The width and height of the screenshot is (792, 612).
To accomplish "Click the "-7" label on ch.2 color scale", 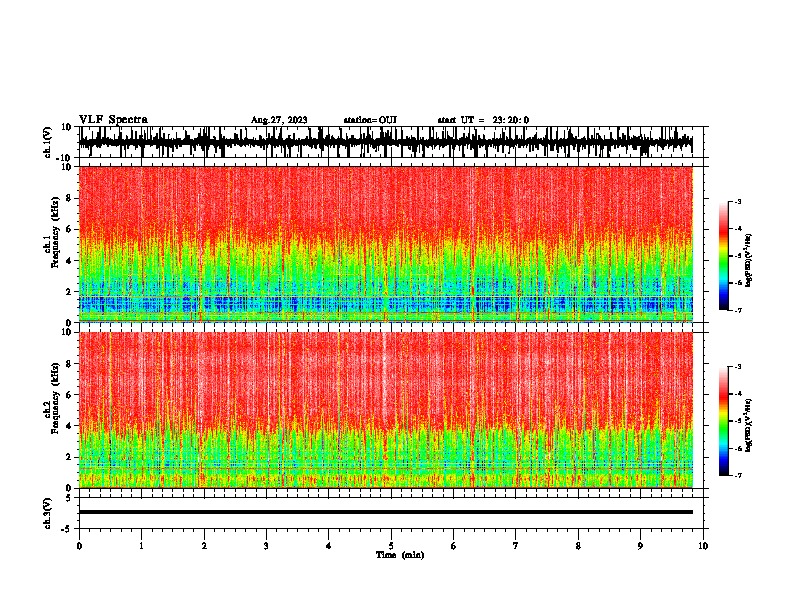I will coord(737,475).
